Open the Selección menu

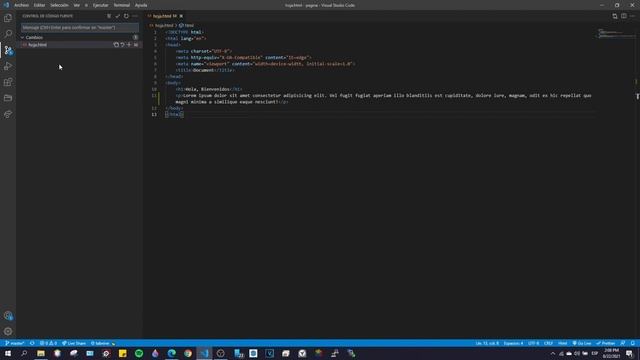click(59, 5)
